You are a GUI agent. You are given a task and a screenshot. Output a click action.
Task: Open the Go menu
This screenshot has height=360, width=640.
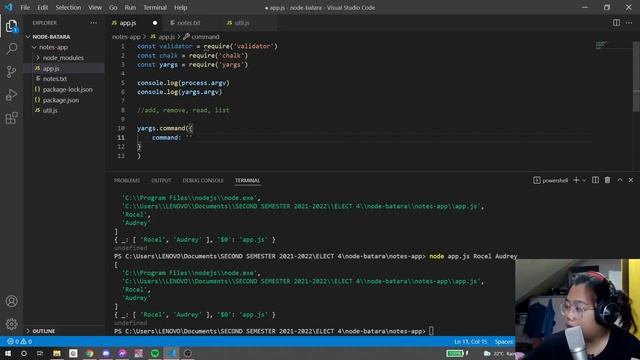point(113,7)
